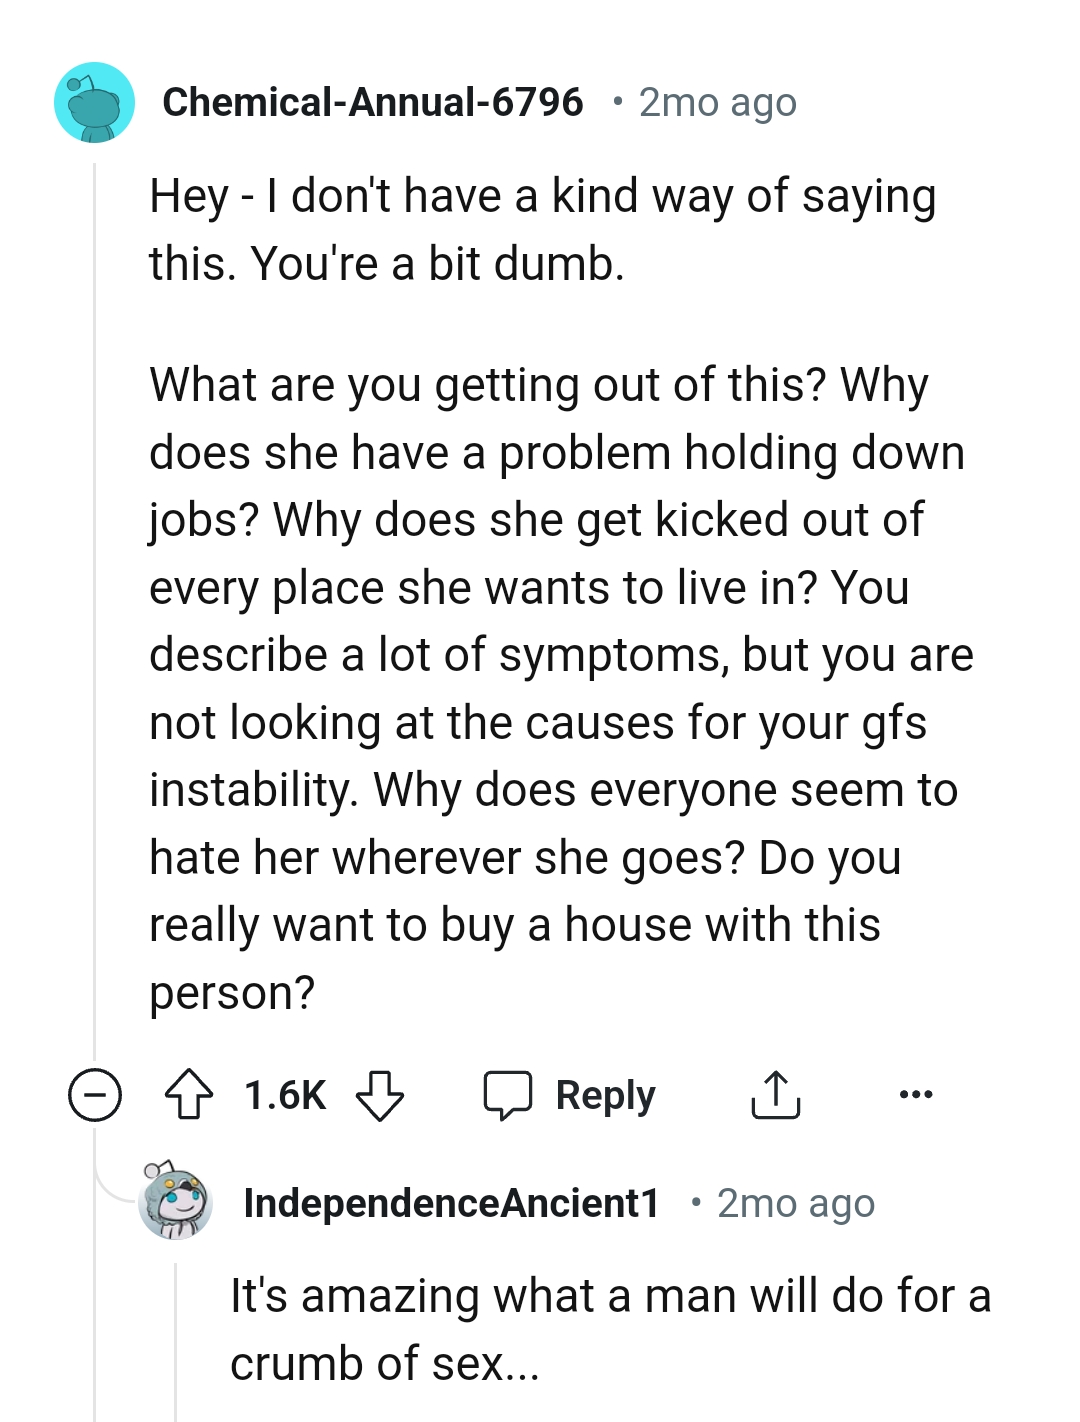The width and height of the screenshot is (1080, 1422).
Task: Collapse Chemical-Annual-6796's comment thread
Action: (x=96, y=1095)
